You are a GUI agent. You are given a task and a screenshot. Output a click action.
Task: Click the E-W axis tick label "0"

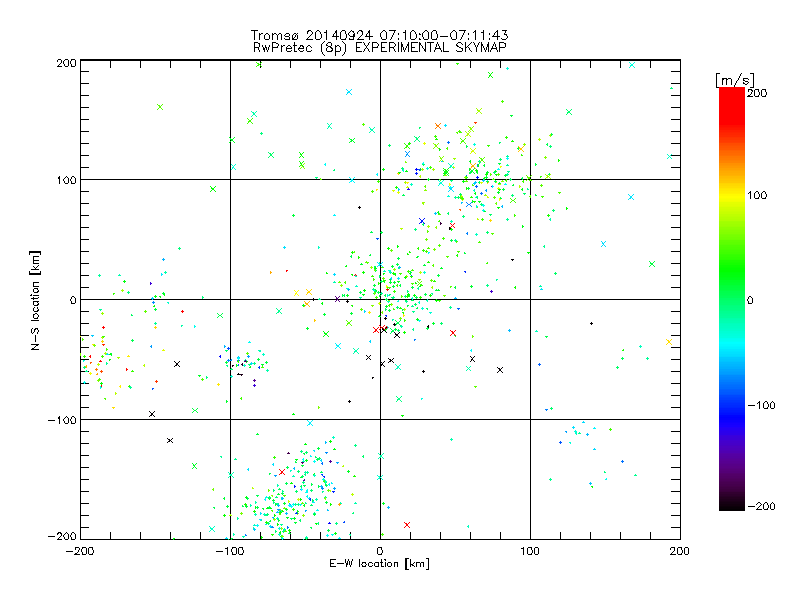point(380,551)
